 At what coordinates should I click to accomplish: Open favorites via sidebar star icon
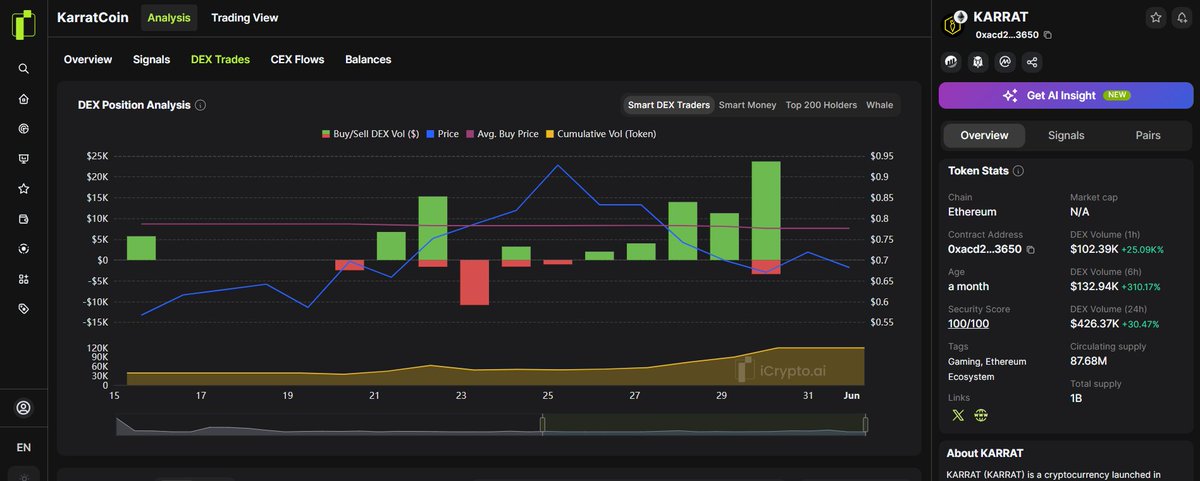(x=23, y=189)
